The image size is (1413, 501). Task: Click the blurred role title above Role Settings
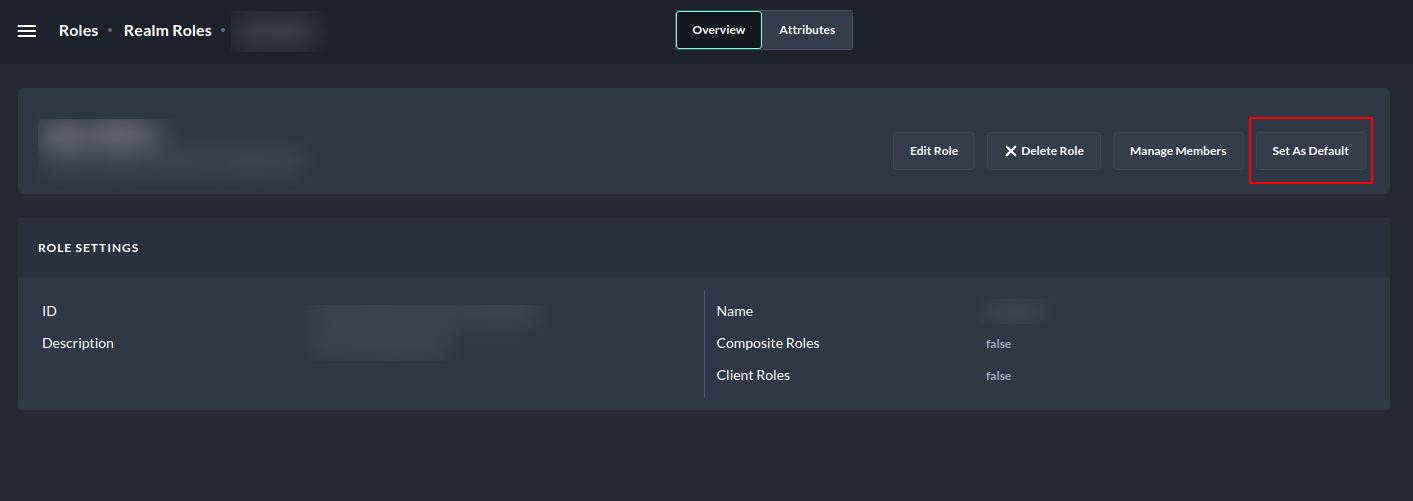click(100, 136)
